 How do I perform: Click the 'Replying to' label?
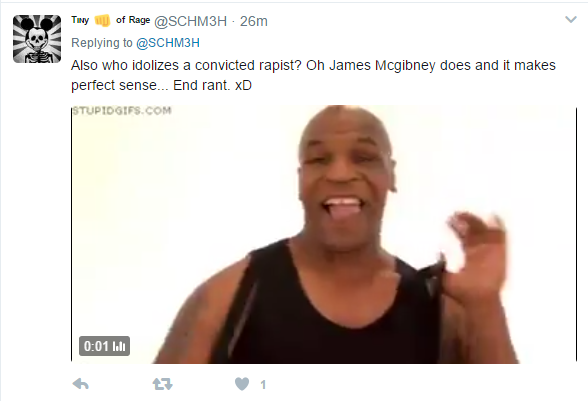102,43
